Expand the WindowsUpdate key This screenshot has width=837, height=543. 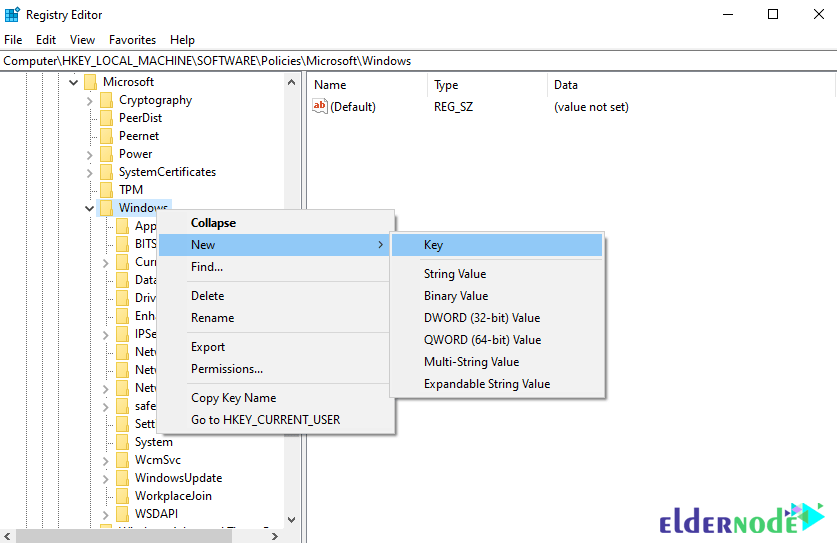pyautogui.click(x=106, y=479)
